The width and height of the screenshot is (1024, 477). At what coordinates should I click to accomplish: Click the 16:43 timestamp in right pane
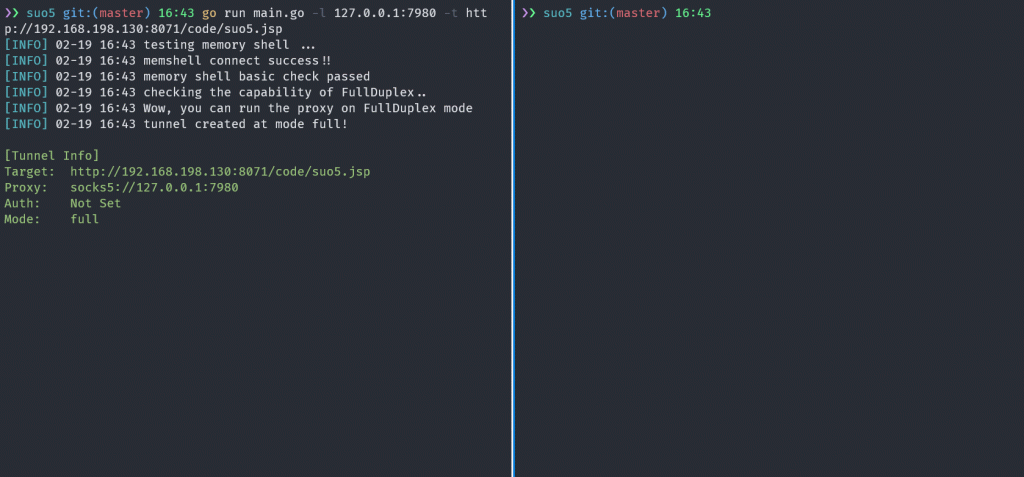tap(693, 13)
